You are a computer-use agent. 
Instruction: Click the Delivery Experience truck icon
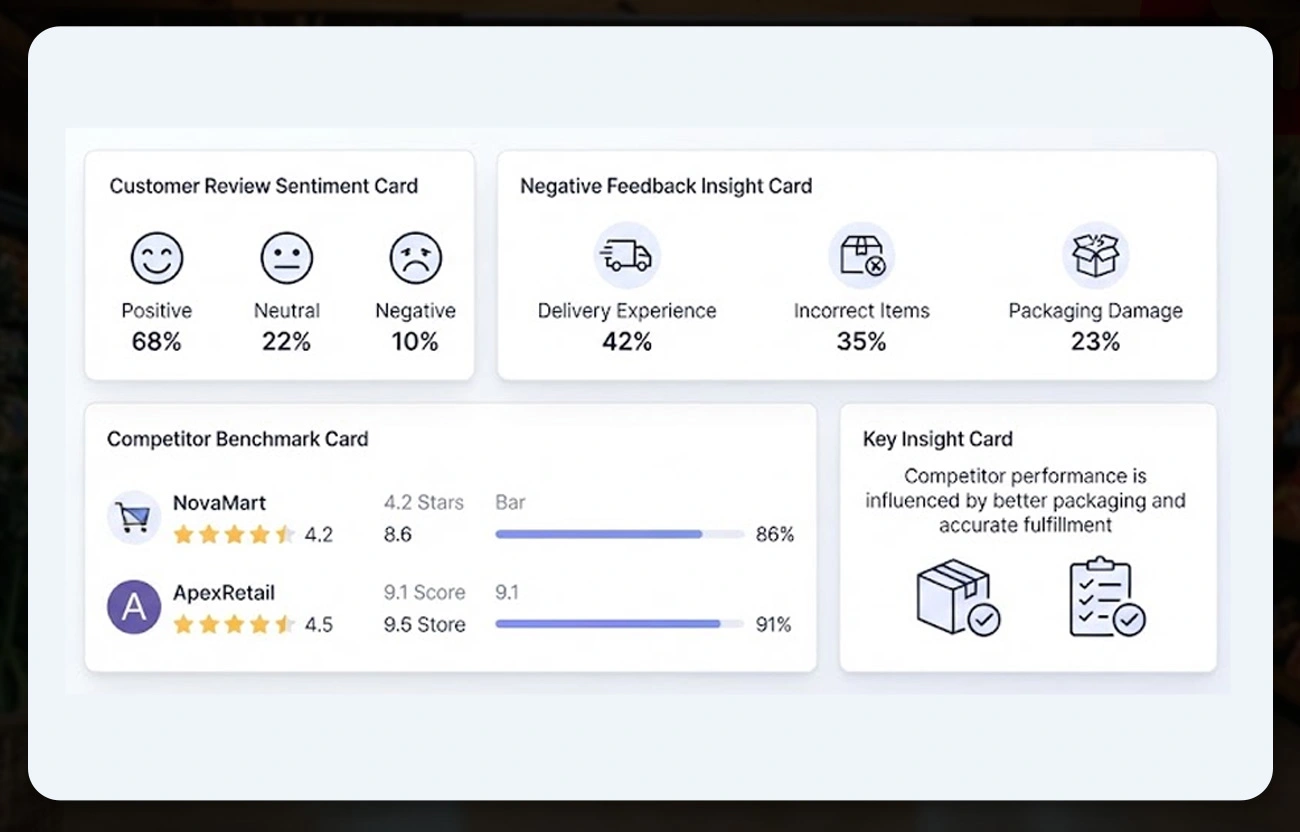tap(627, 255)
